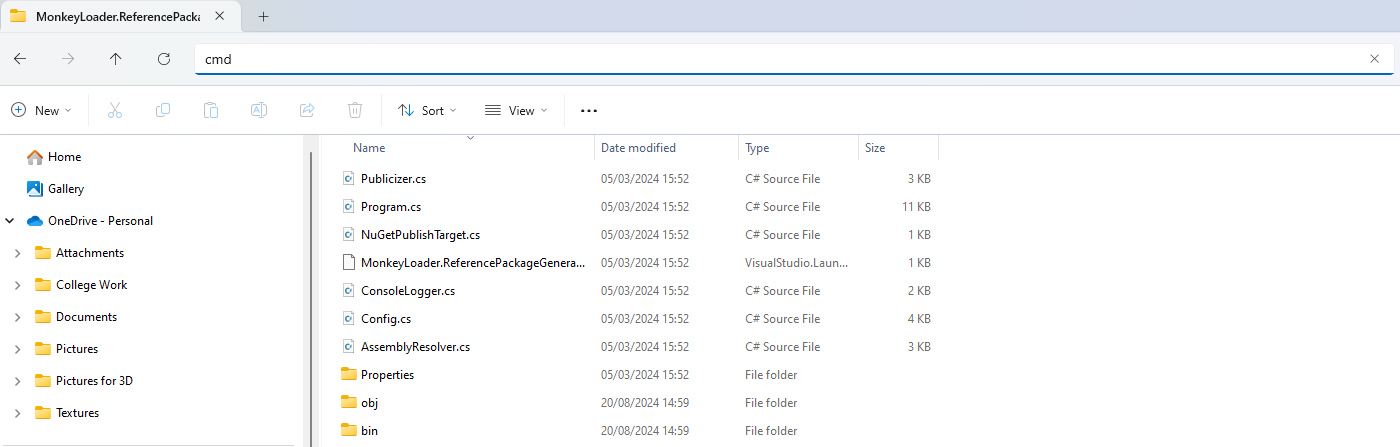Open the See more ellipsis menu

pyautogui.click(x=589, y=110)
